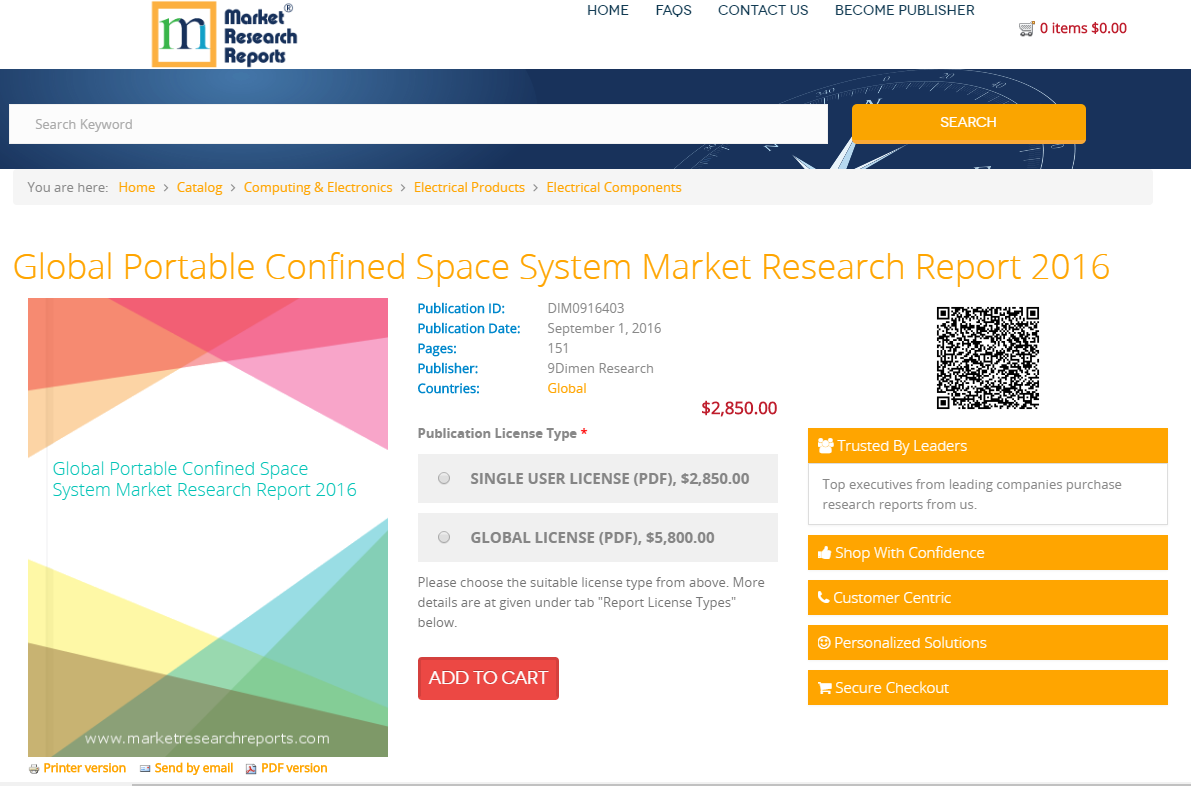
Task: Click publisher name 9Dimen Research
Action: pos(600,368)
